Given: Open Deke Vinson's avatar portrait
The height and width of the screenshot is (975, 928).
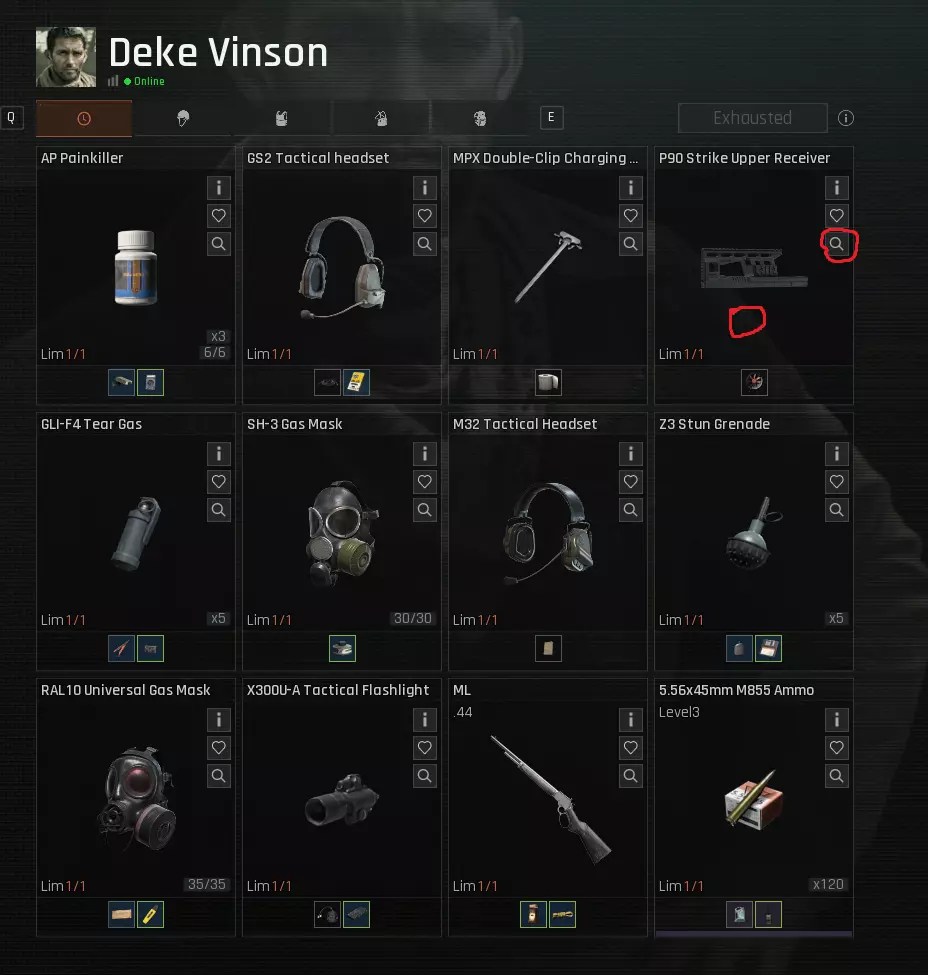Looking at the screenshot, I should point(66,57).
